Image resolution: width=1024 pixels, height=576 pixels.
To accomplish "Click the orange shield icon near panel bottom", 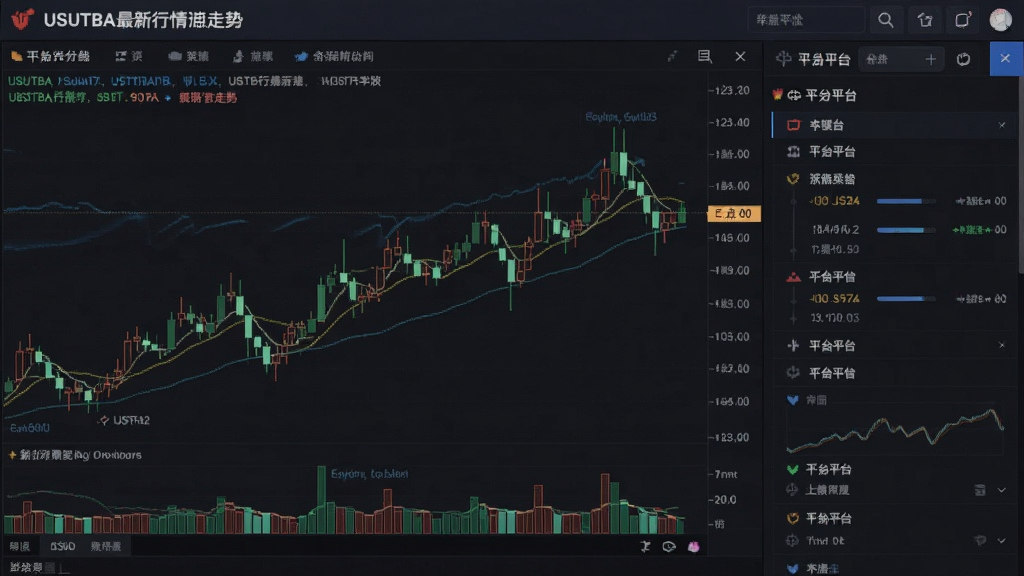I will [793, 519].
